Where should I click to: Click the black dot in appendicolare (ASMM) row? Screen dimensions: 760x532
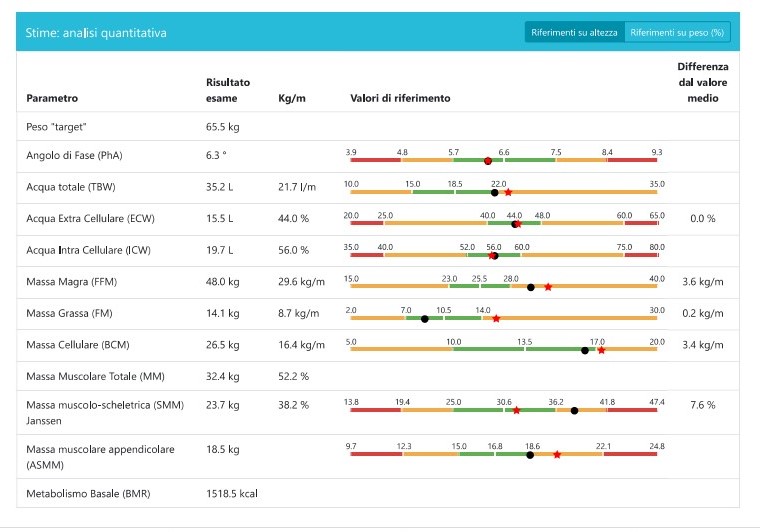530,455
